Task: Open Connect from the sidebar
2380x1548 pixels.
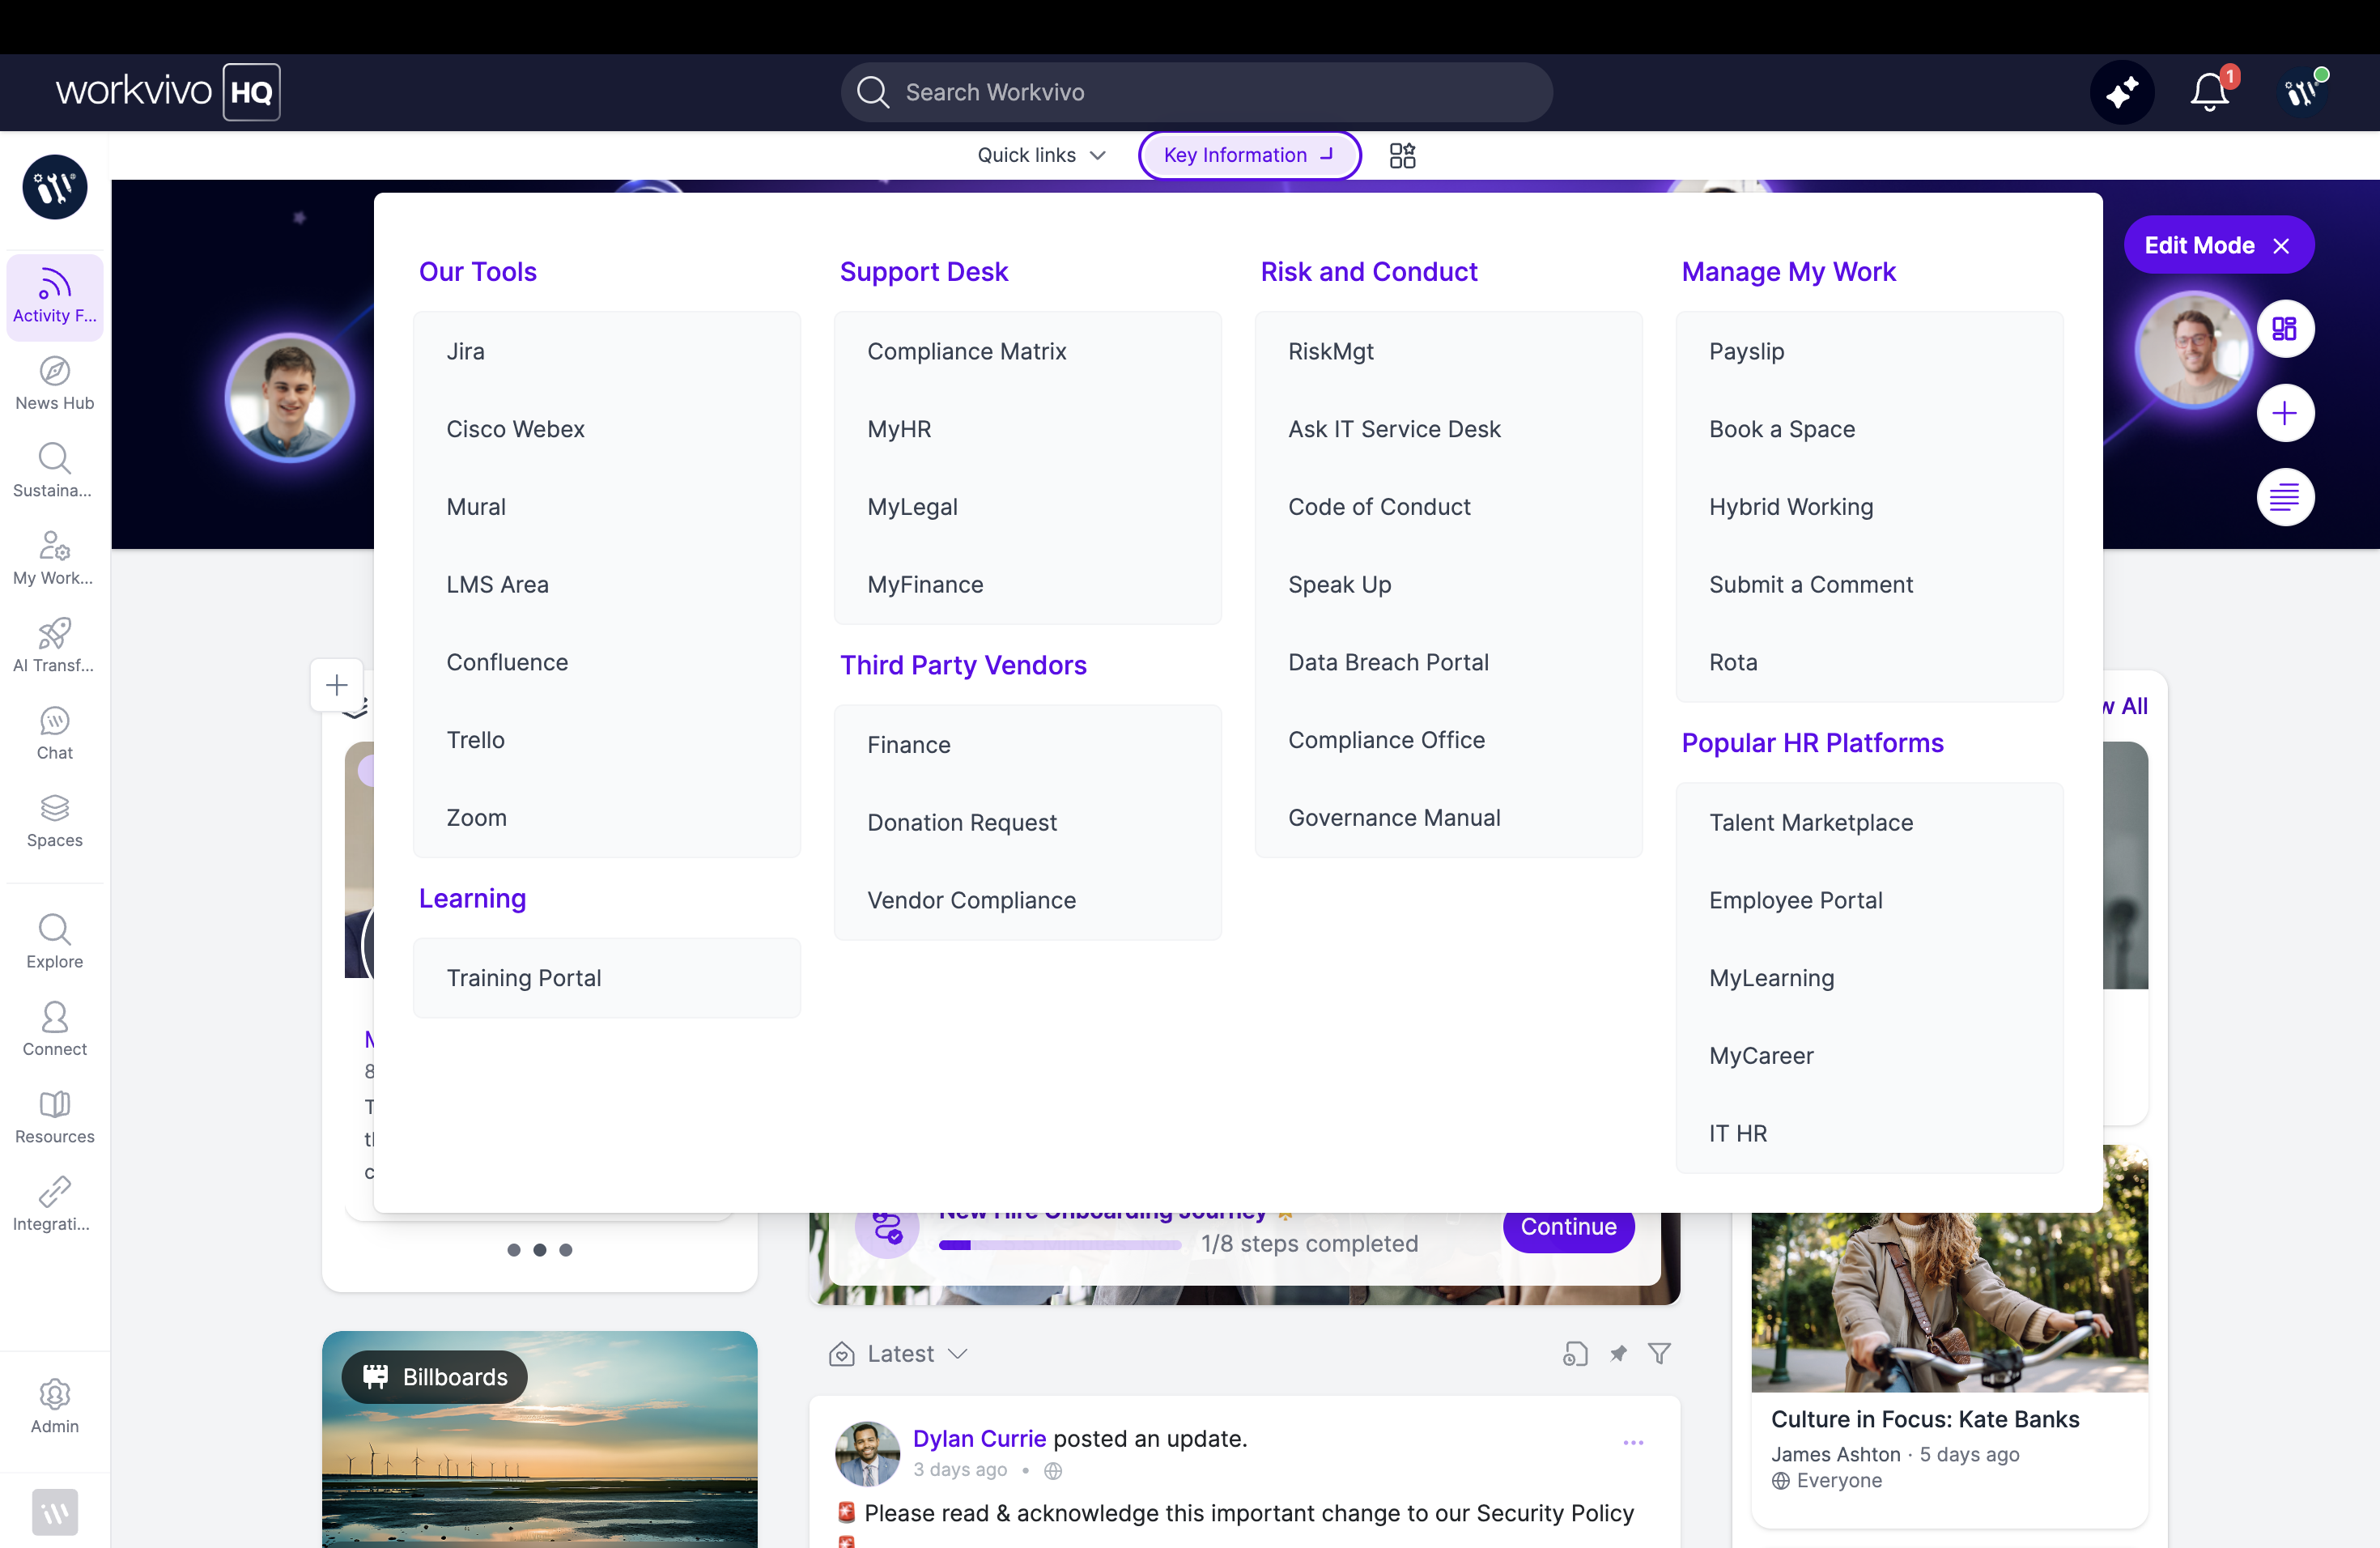Action: point(55,1030)
